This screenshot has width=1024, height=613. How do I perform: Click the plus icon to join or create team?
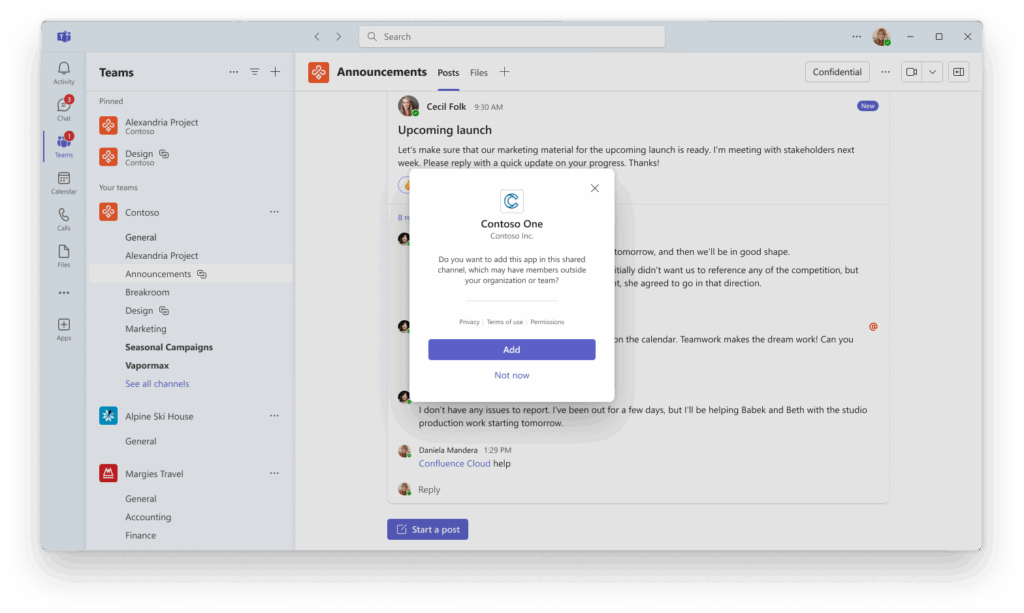click(x=275, y=72)
